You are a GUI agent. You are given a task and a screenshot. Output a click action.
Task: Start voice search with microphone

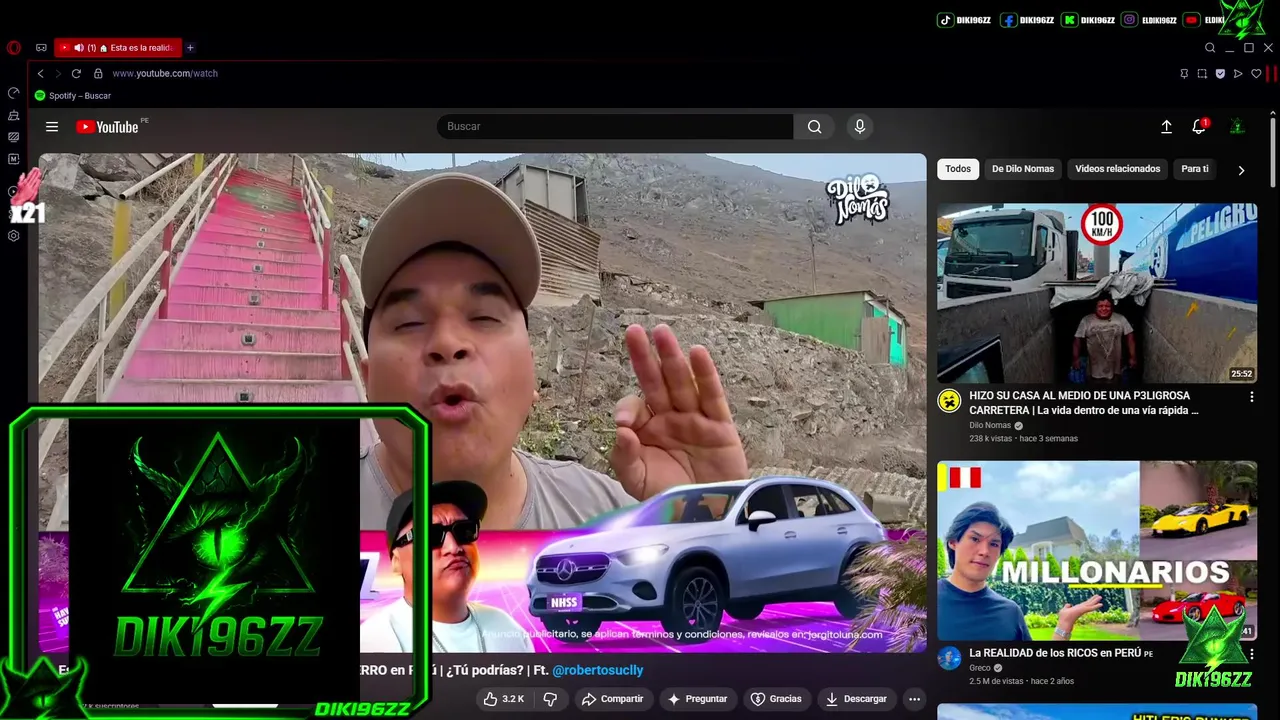coord(859,127)
